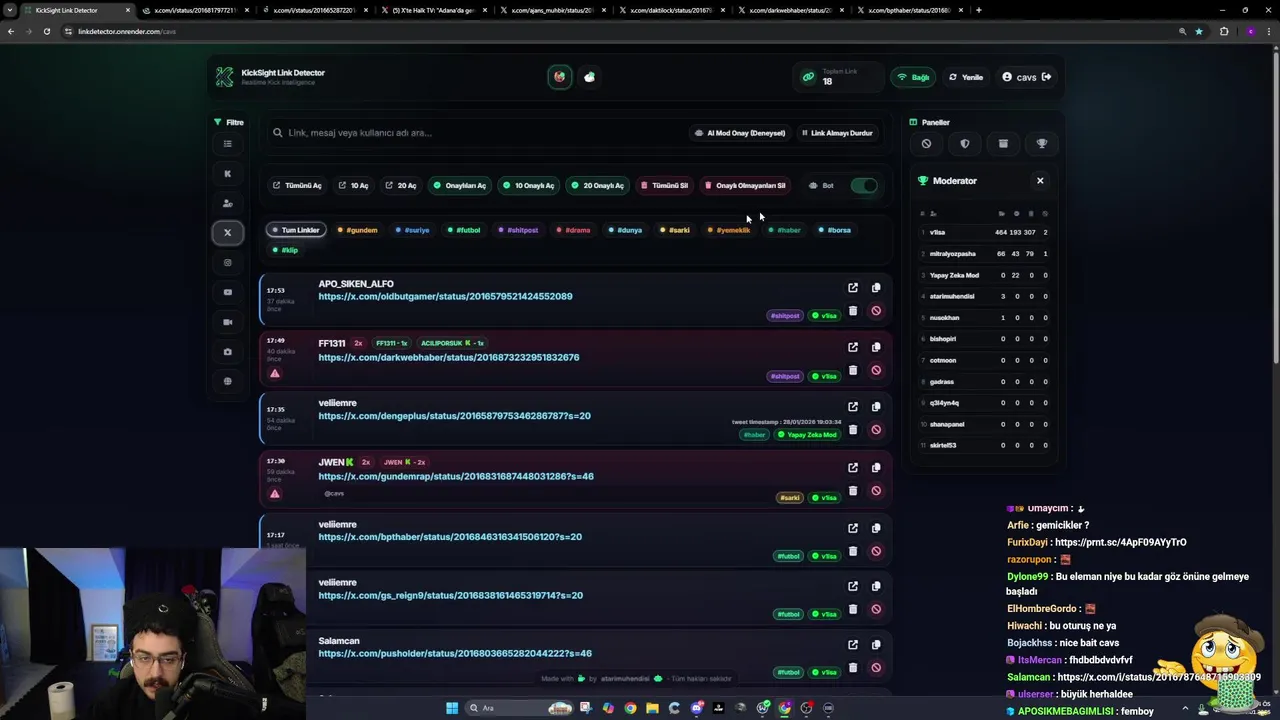Open the shield panel icon
This screenshot has width=1280, height=720.
(x=965, y=144)
